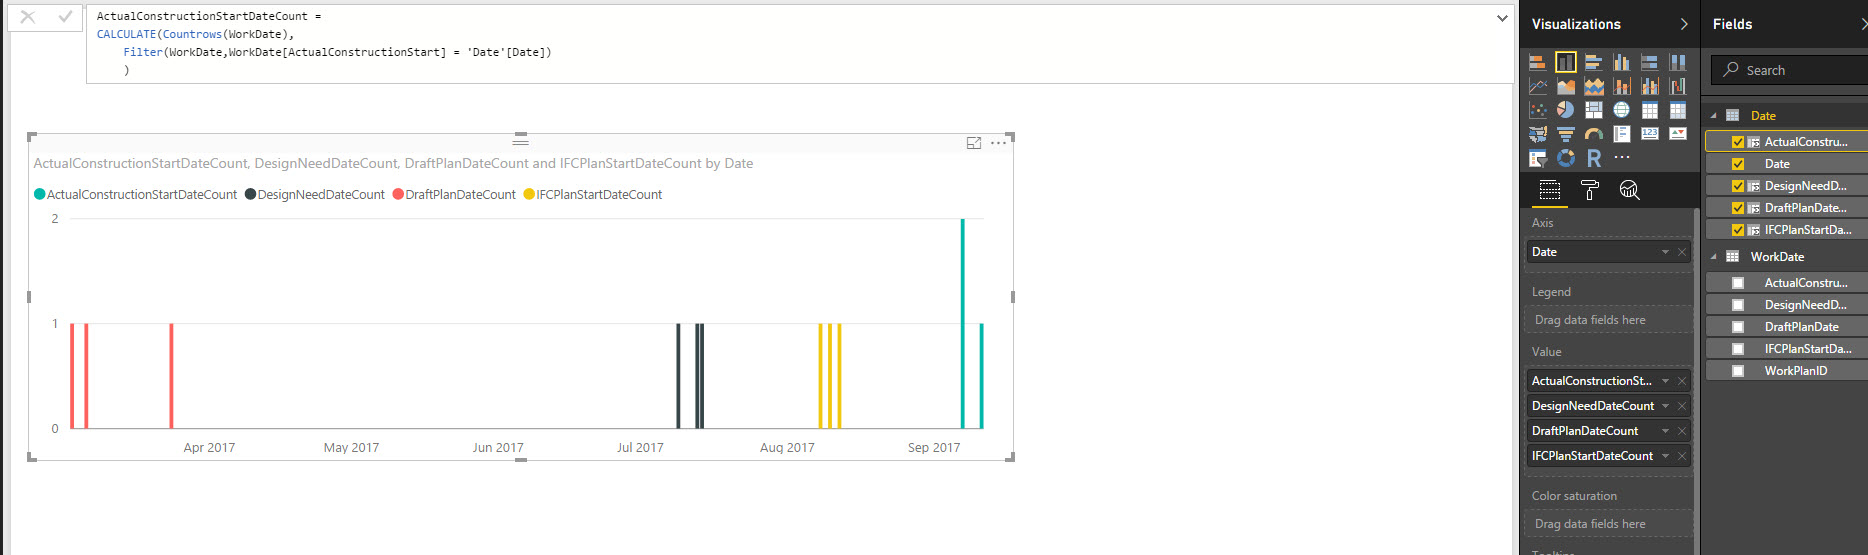Image resolution: width=1868 pixels, height=555 pixels.
Task: Remove DraftPlanDateCount from Value well
Action: (1682, 431)
